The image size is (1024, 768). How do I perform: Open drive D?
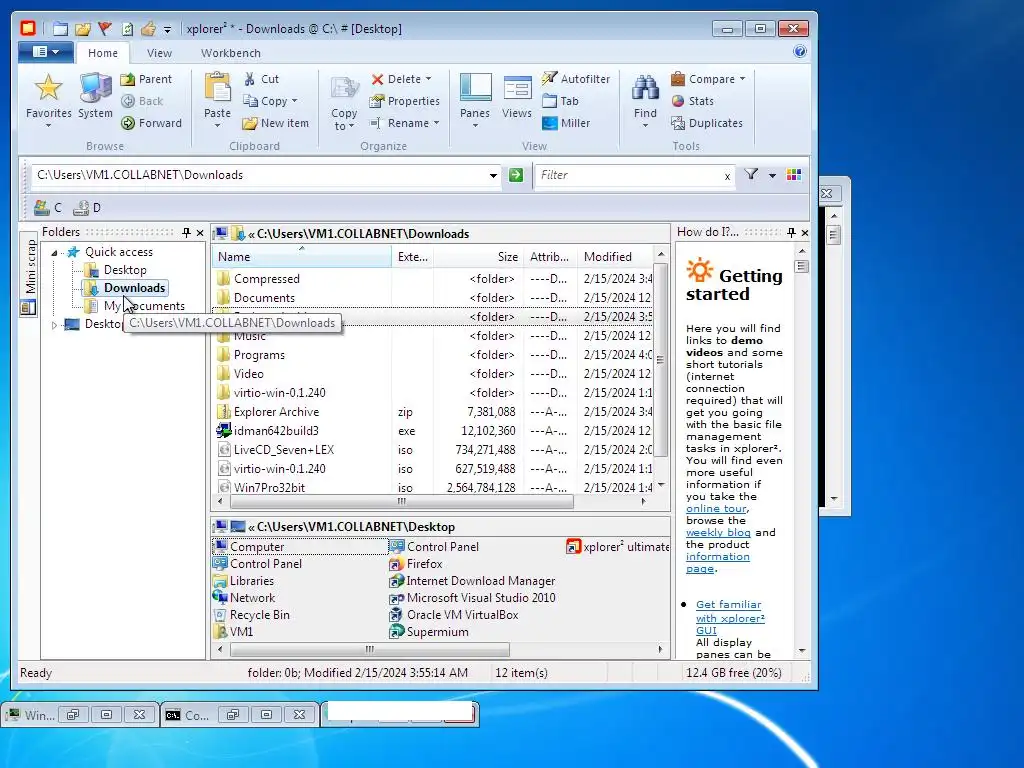(x=87, y=208)
